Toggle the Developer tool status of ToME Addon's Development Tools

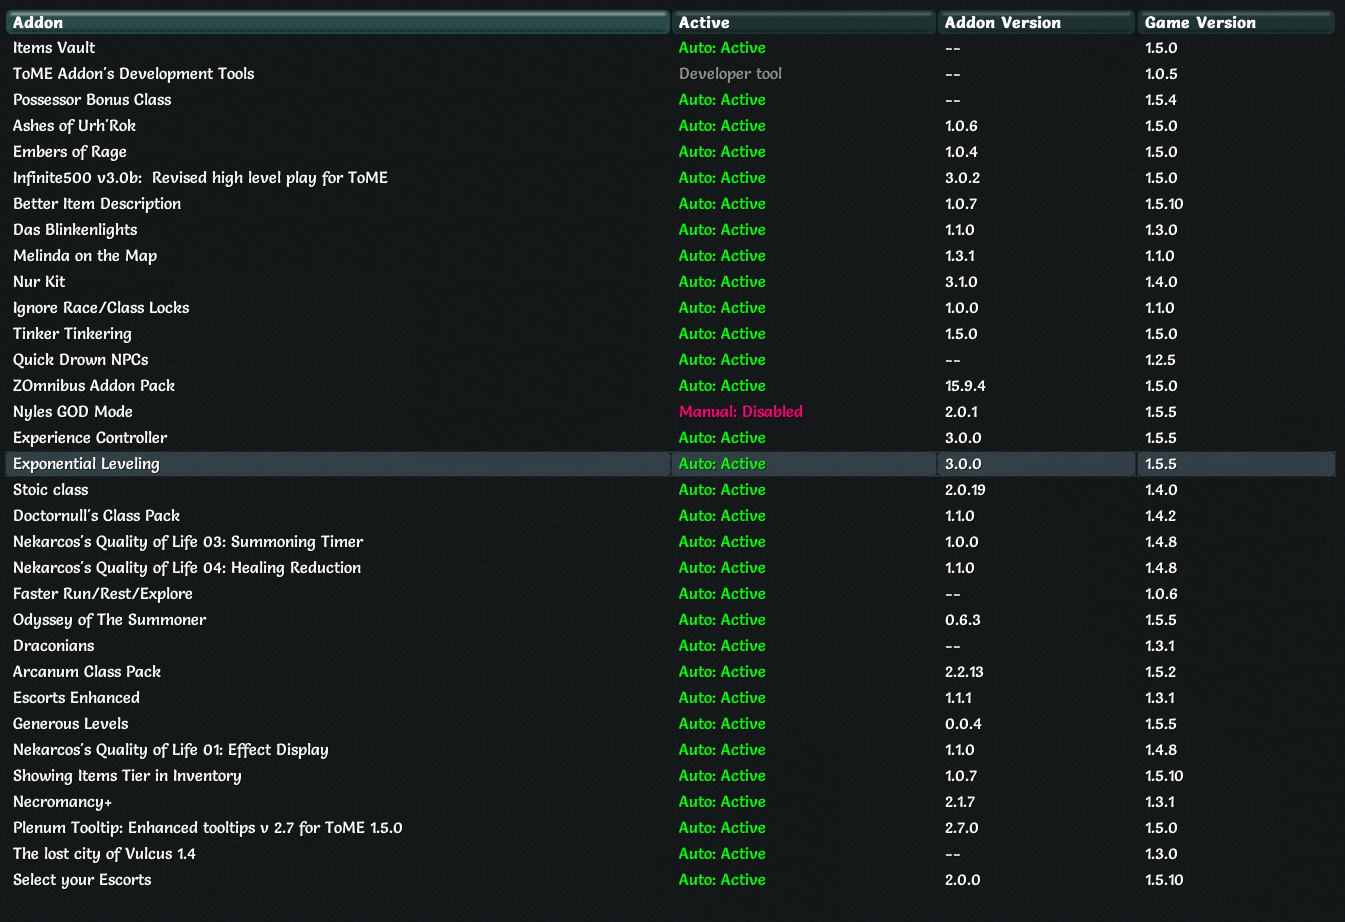[x=730, y=74]
